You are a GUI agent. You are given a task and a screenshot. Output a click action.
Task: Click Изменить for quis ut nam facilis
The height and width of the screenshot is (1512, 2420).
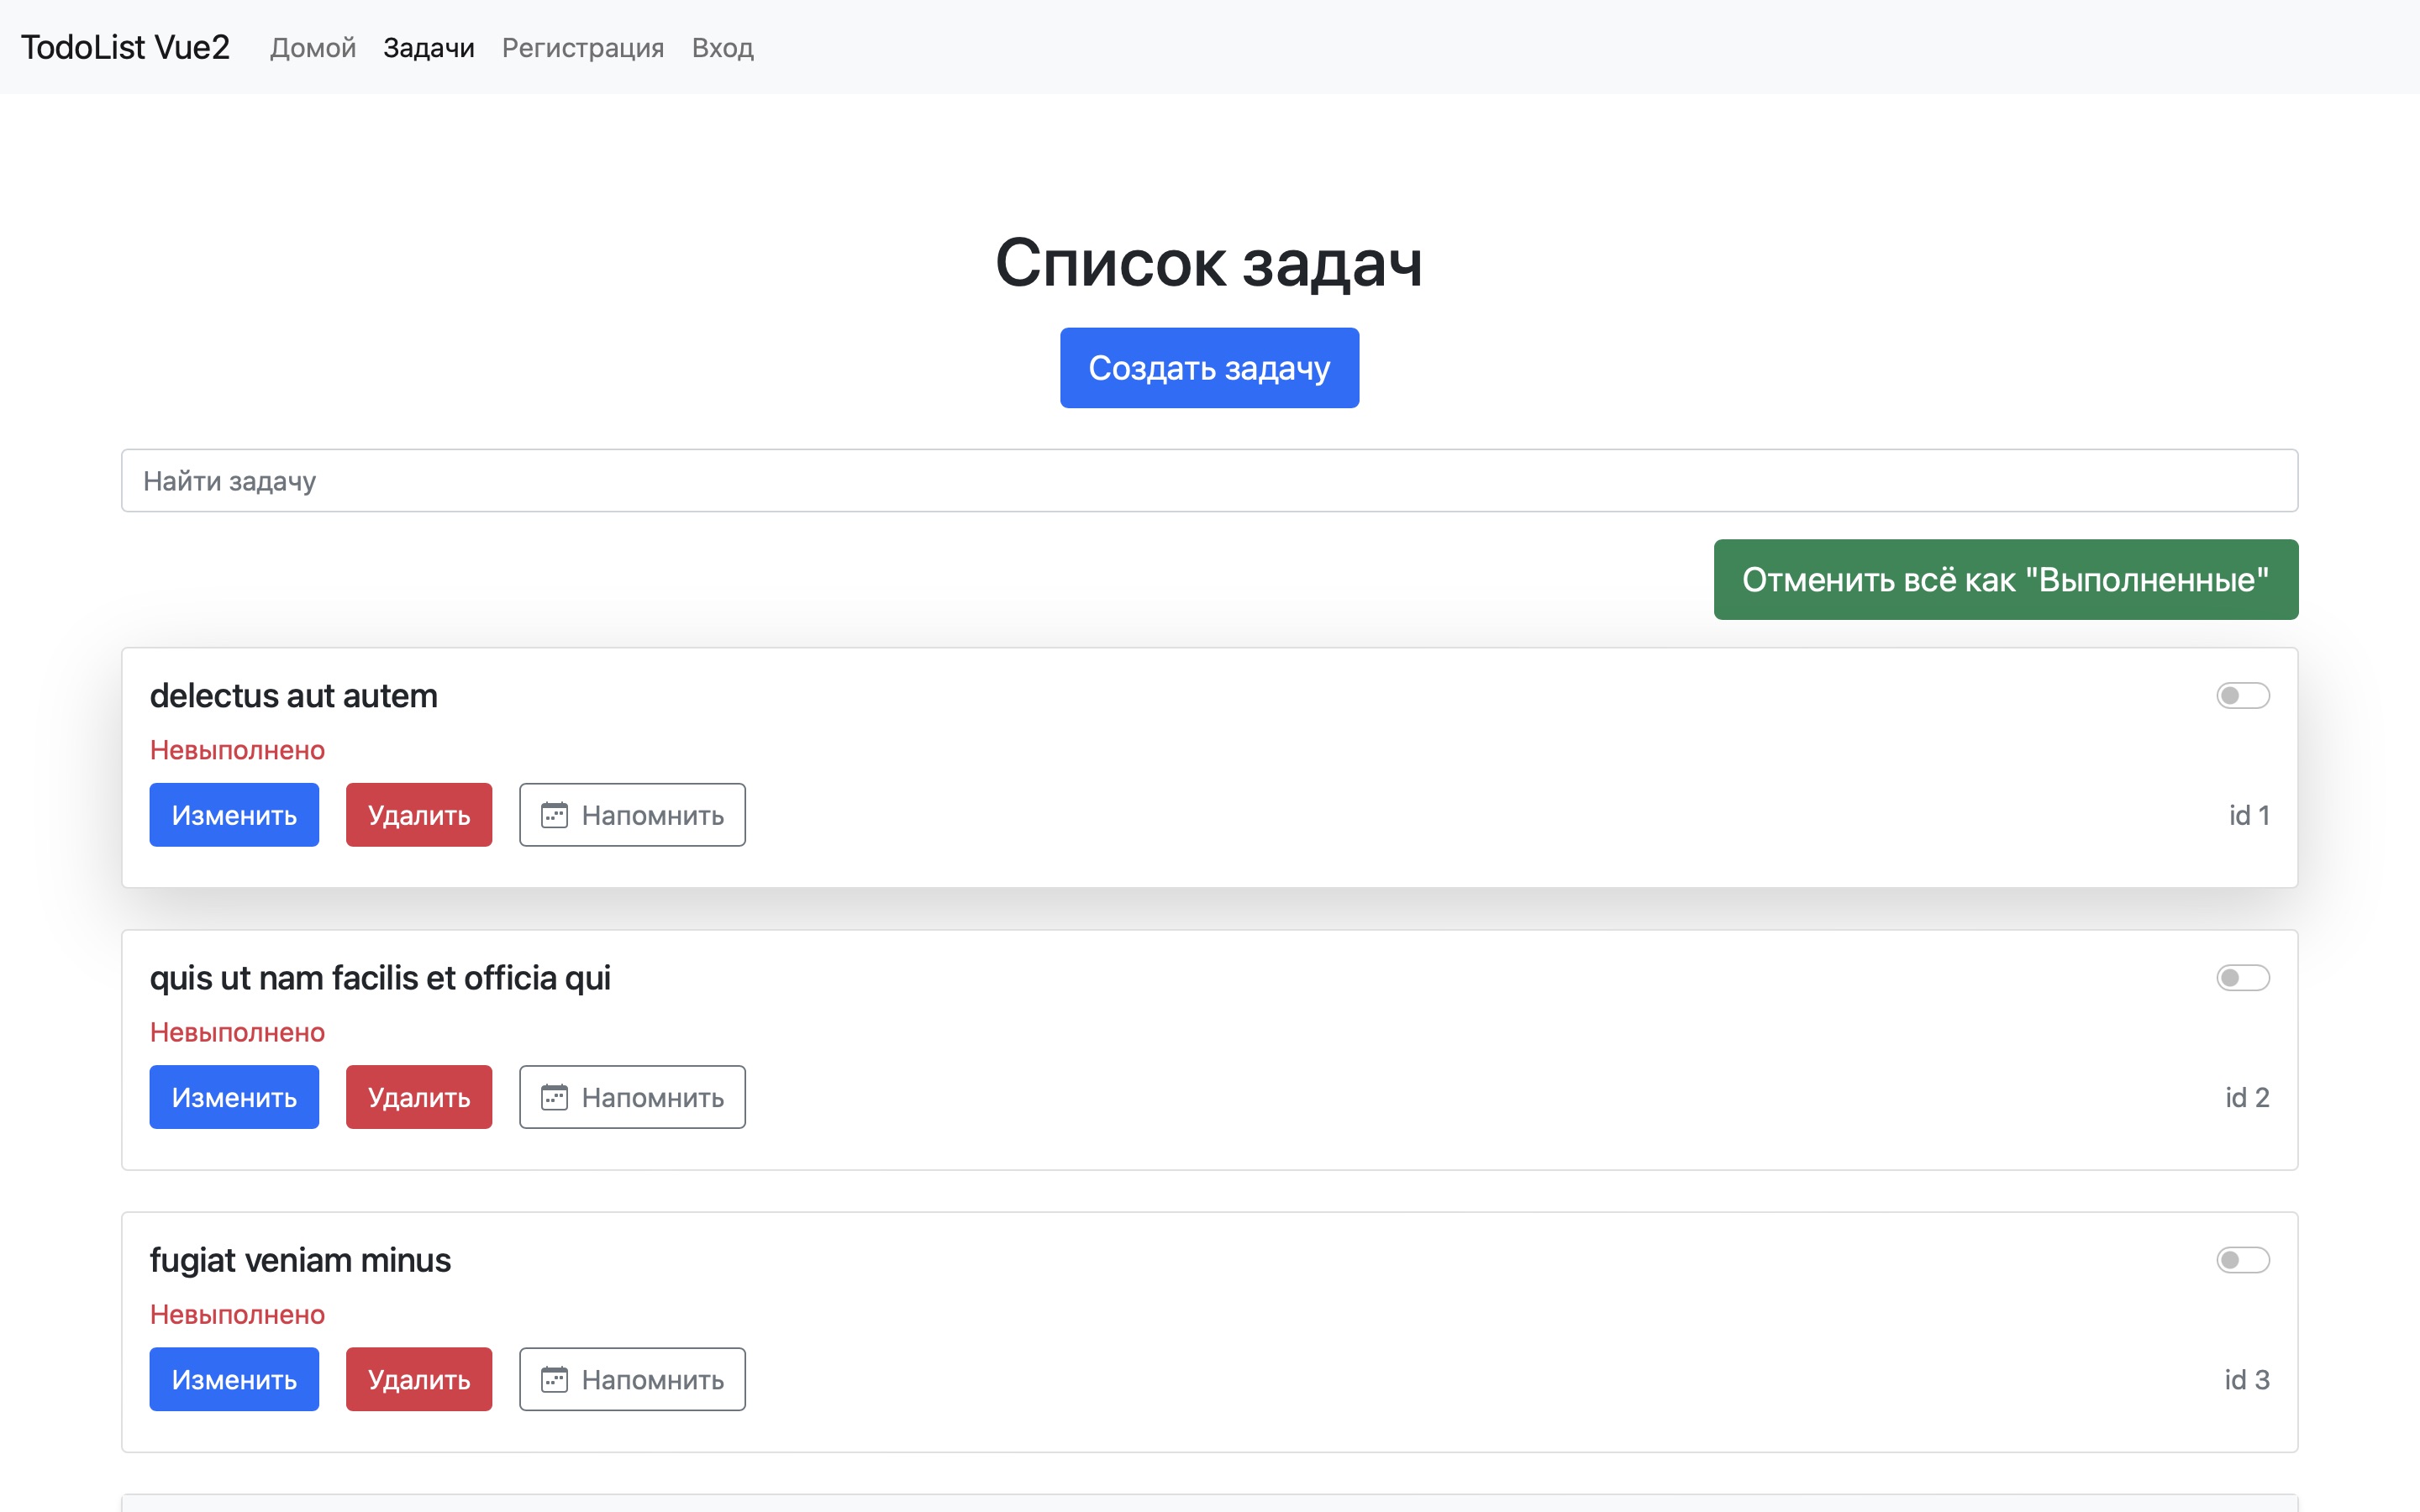tap(234, 1097)
